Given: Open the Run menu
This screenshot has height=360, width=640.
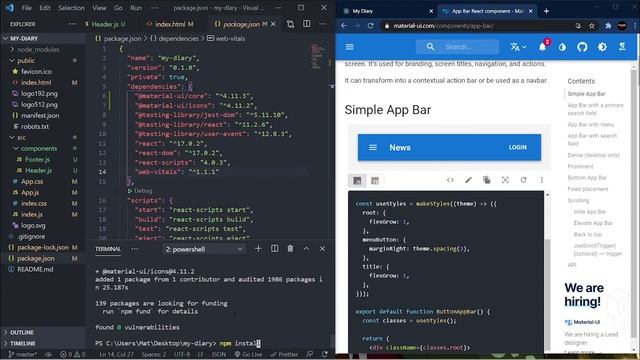Looking at the screenshot, I should (136, 8).
